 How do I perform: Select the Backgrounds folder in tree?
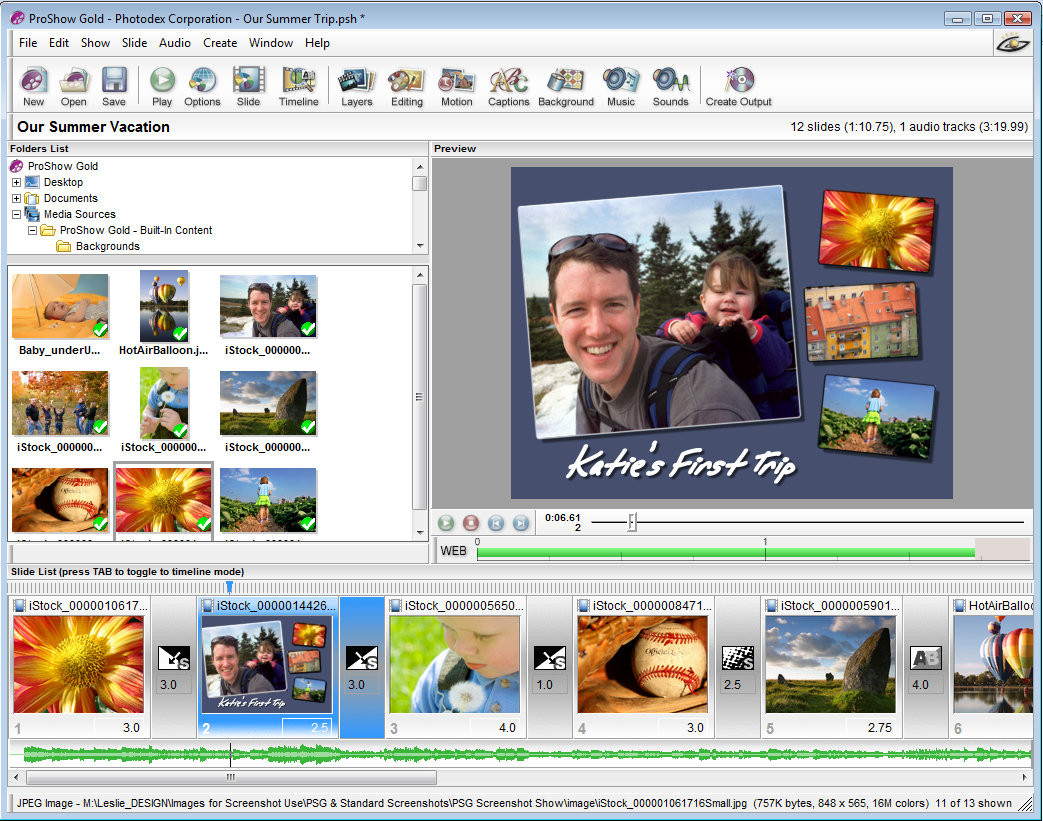tap(107, 247)
